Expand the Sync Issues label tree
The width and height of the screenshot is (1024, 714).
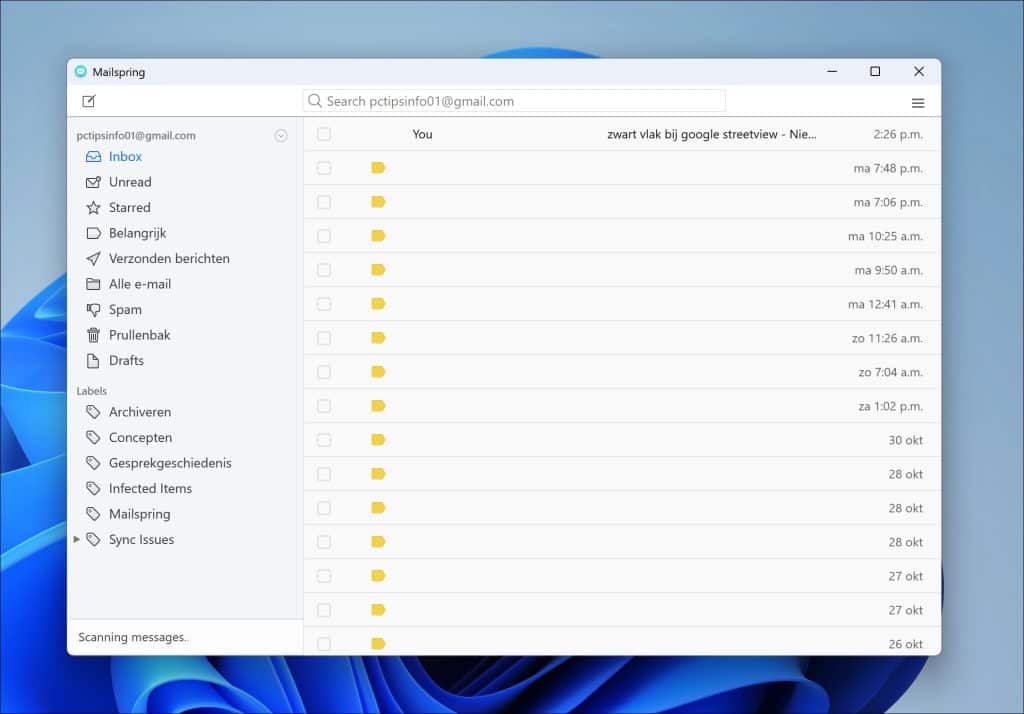click(x=78, y=539)
